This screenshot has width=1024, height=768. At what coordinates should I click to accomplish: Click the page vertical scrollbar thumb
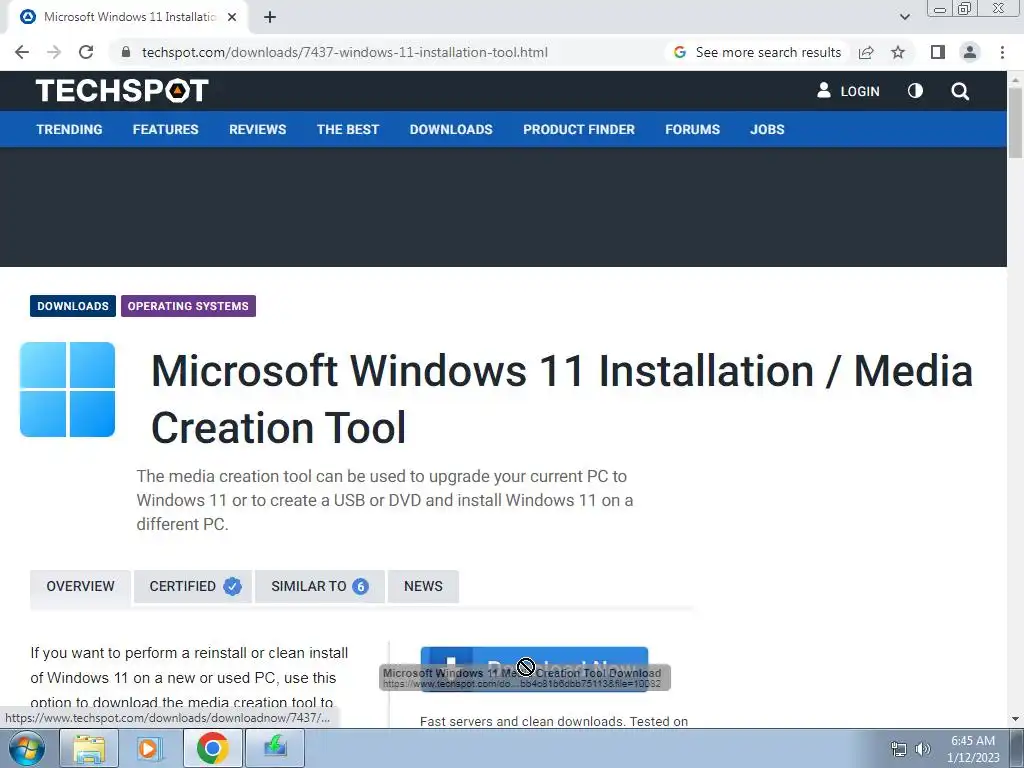tap(1015, 121)
